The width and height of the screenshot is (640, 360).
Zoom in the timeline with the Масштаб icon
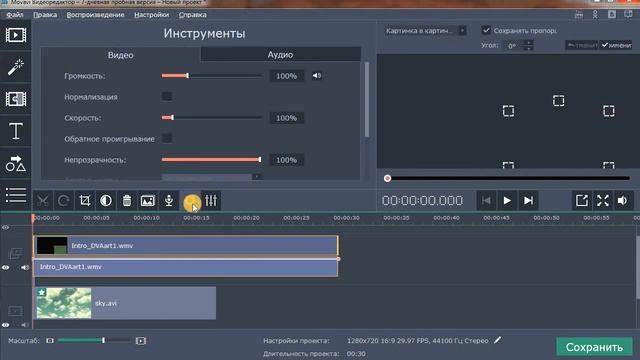[x=141, y=340]
